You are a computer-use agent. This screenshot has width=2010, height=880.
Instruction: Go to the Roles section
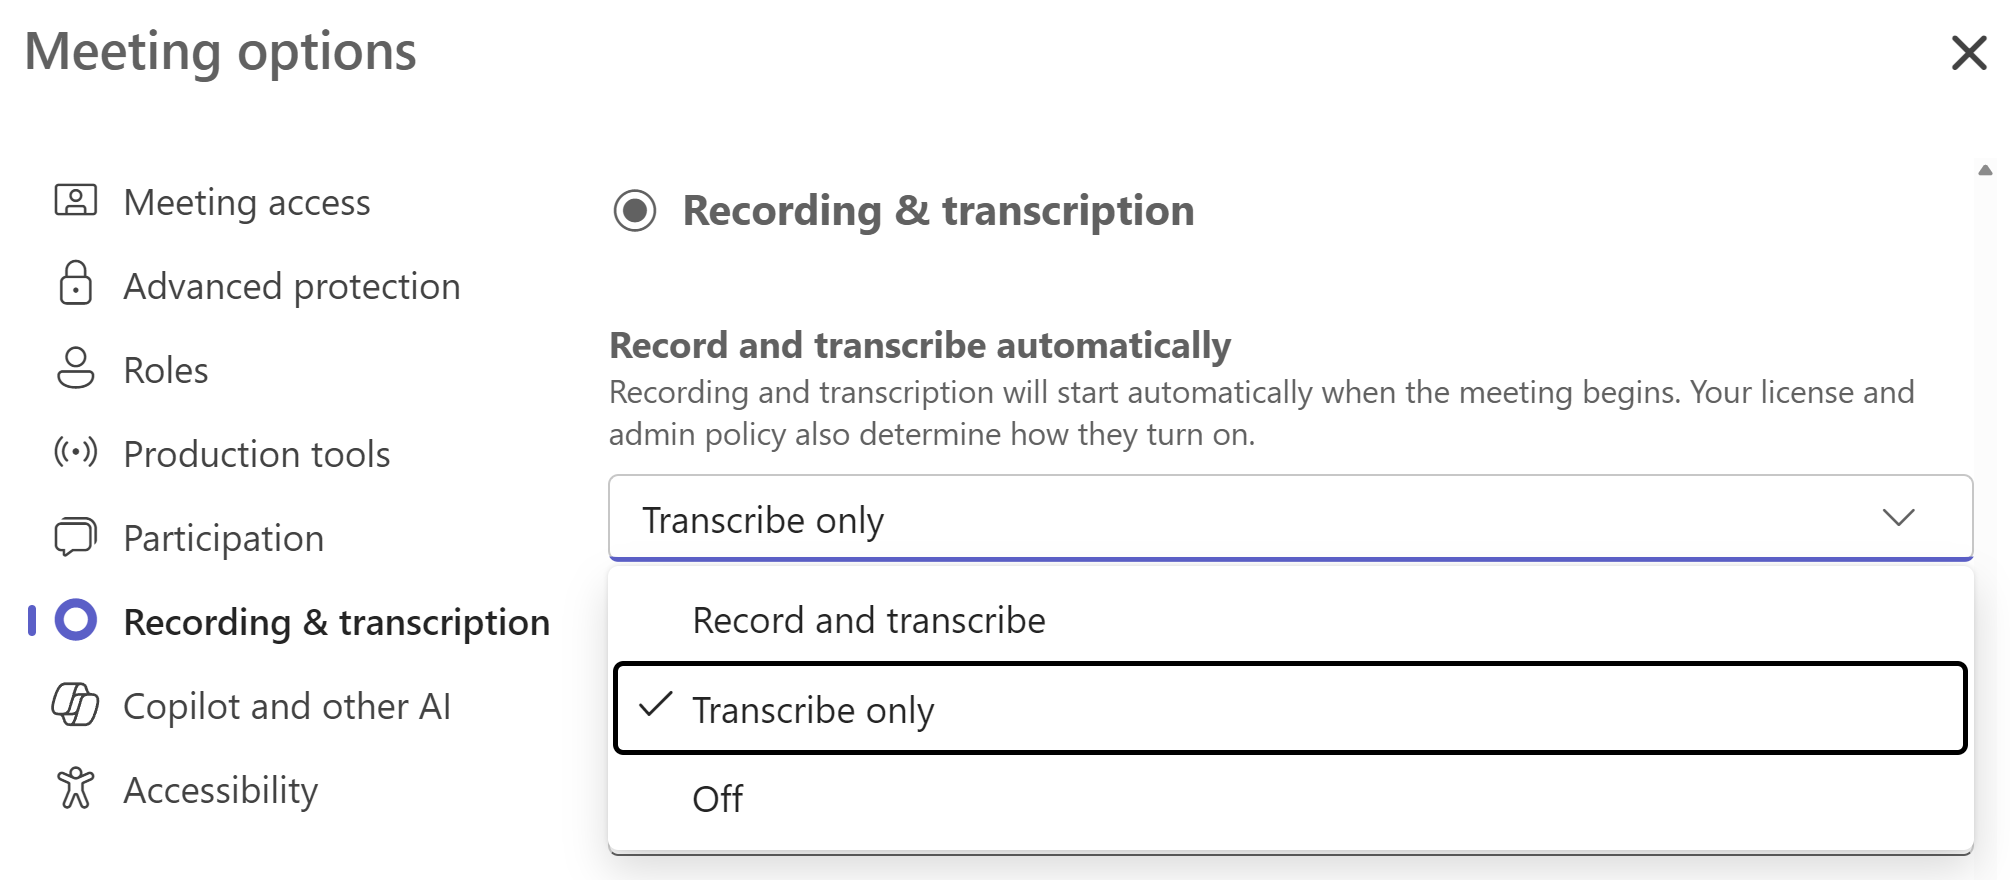pyautogui.click(x=165, y=371)
